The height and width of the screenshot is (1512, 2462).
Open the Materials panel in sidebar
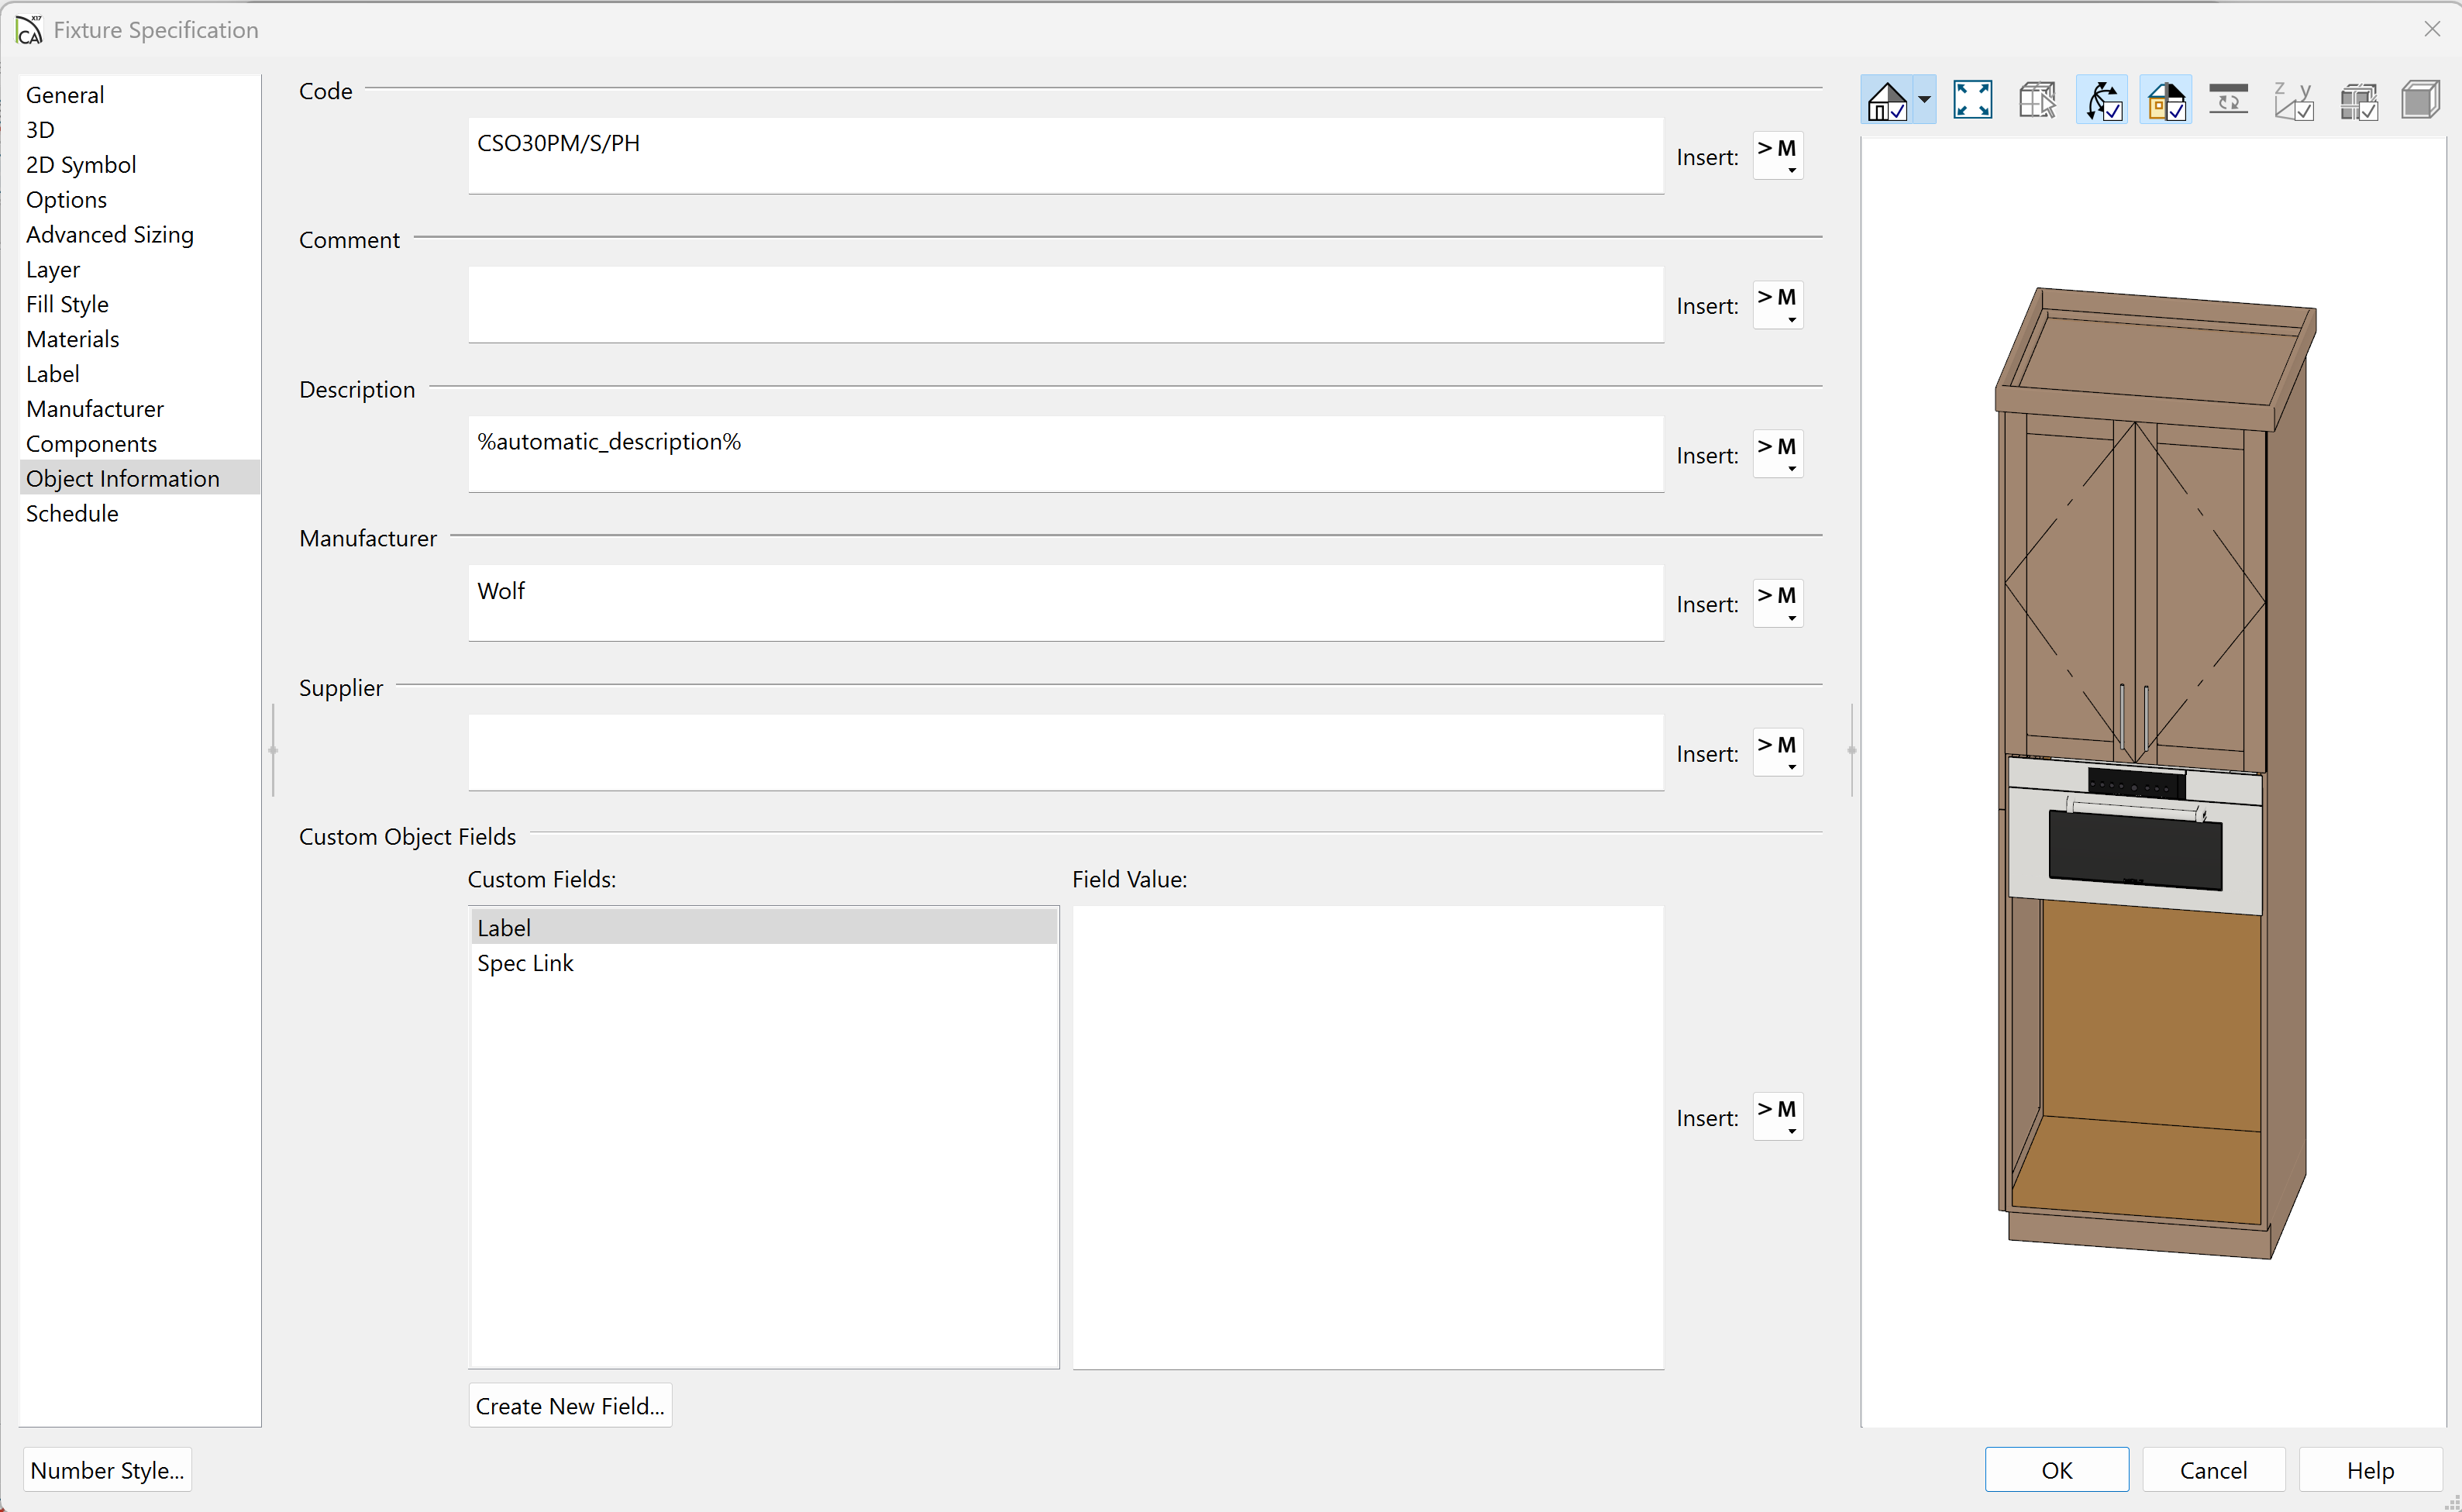coord(72,339)
